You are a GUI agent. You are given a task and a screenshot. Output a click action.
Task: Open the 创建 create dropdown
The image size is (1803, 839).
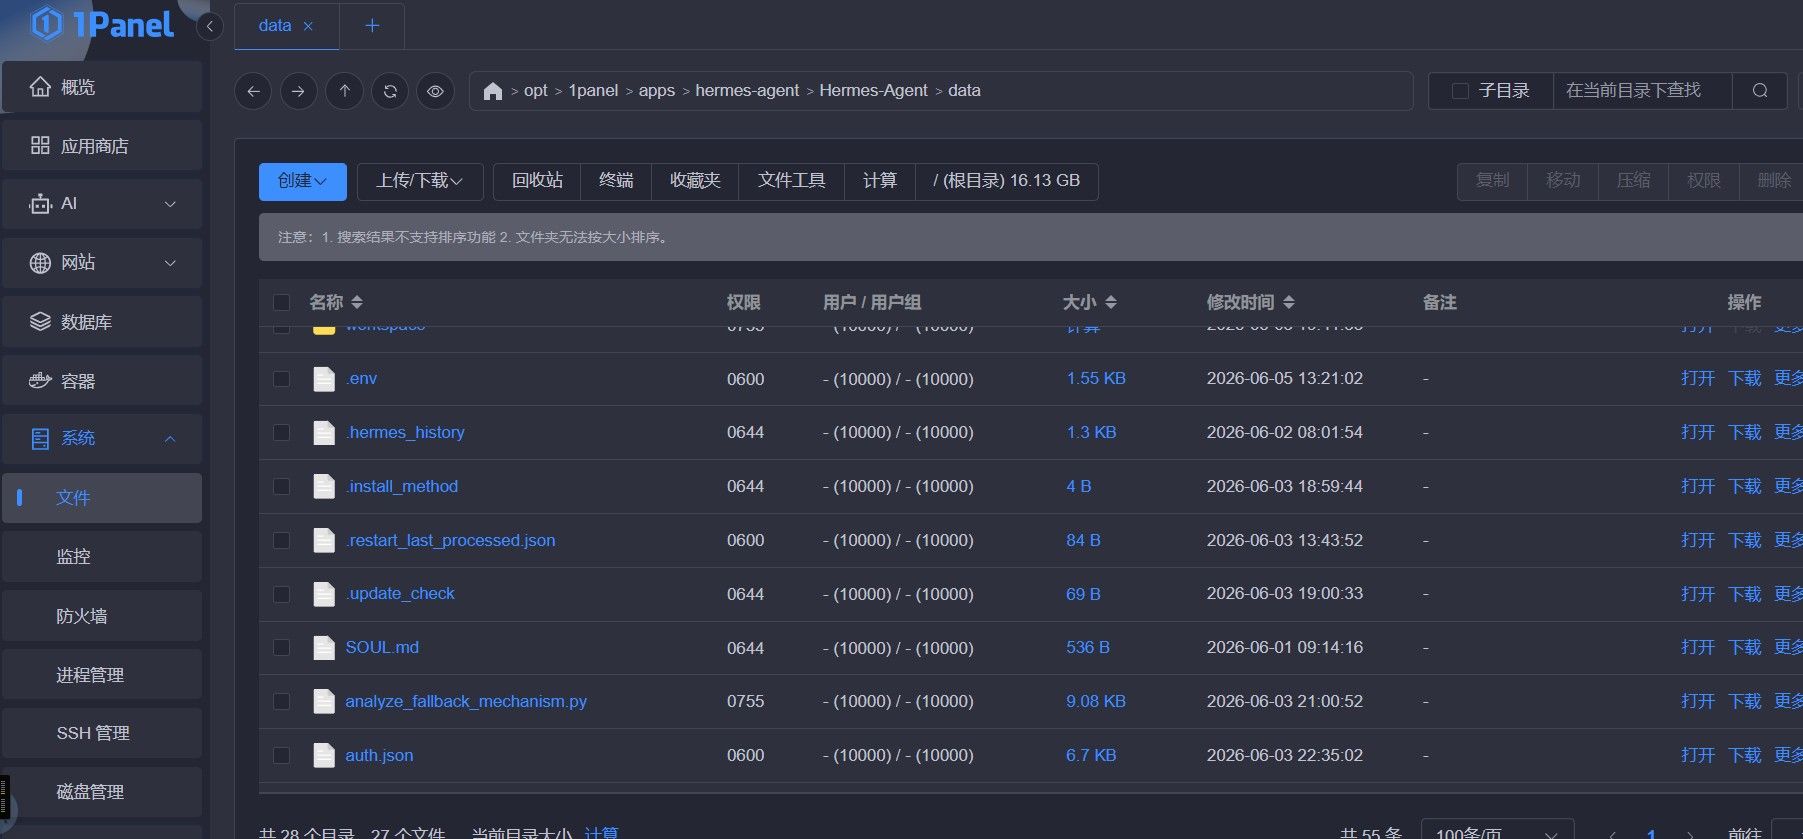(x=303, y=181)
